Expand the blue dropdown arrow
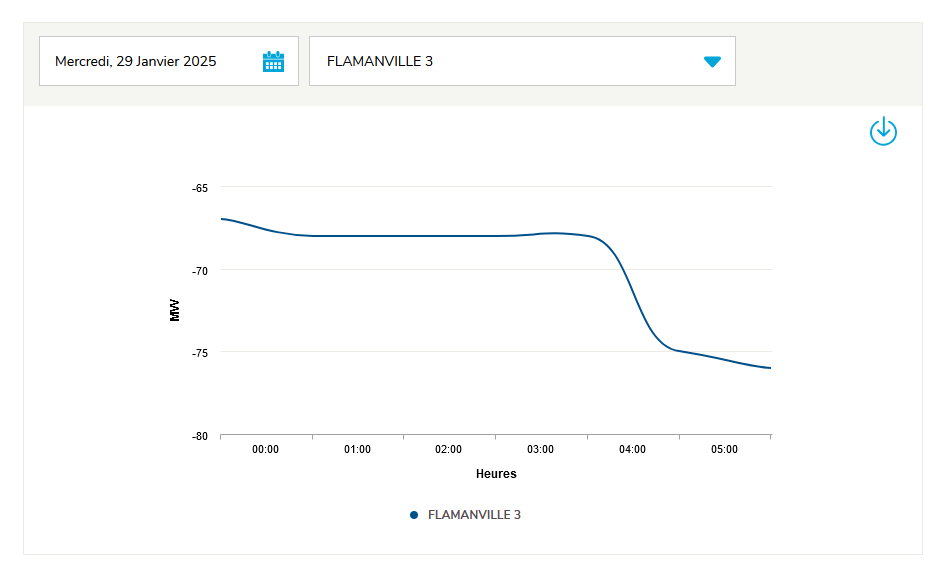This screenshot has height=568, width=946. coord(712,61)
